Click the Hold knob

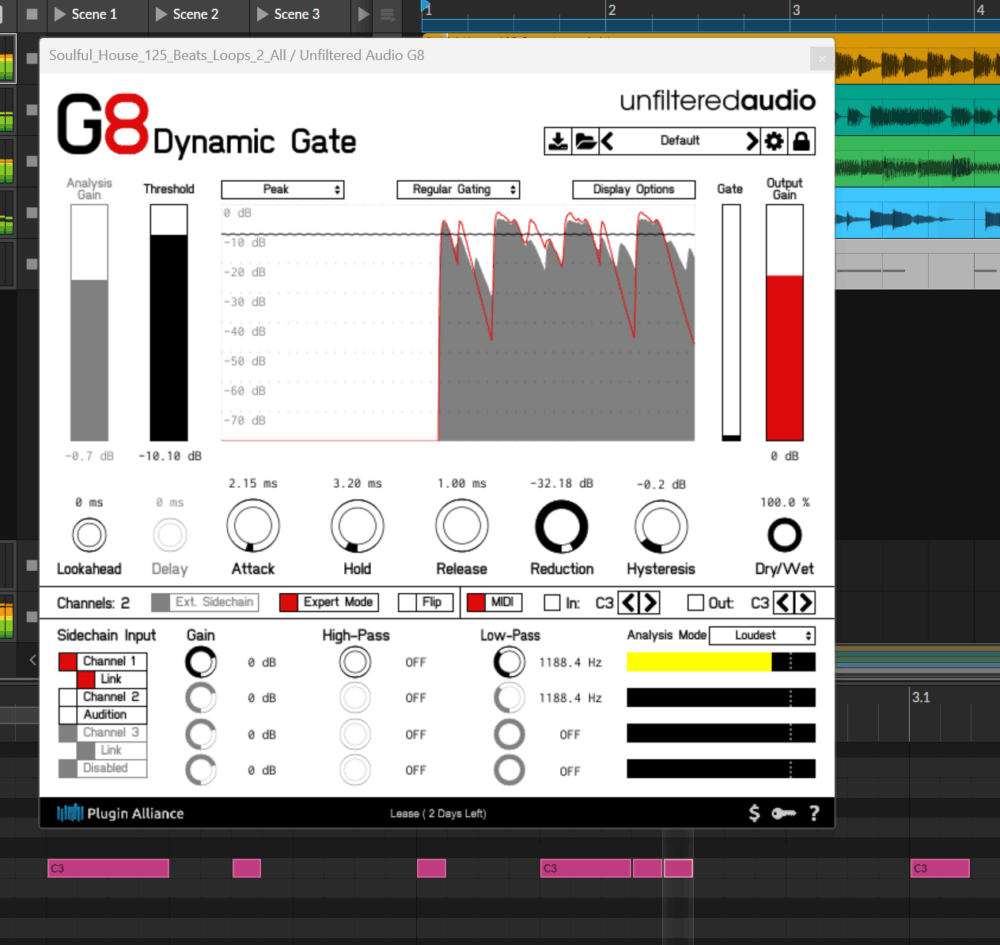pyautogui.click(x=357, y=526)
